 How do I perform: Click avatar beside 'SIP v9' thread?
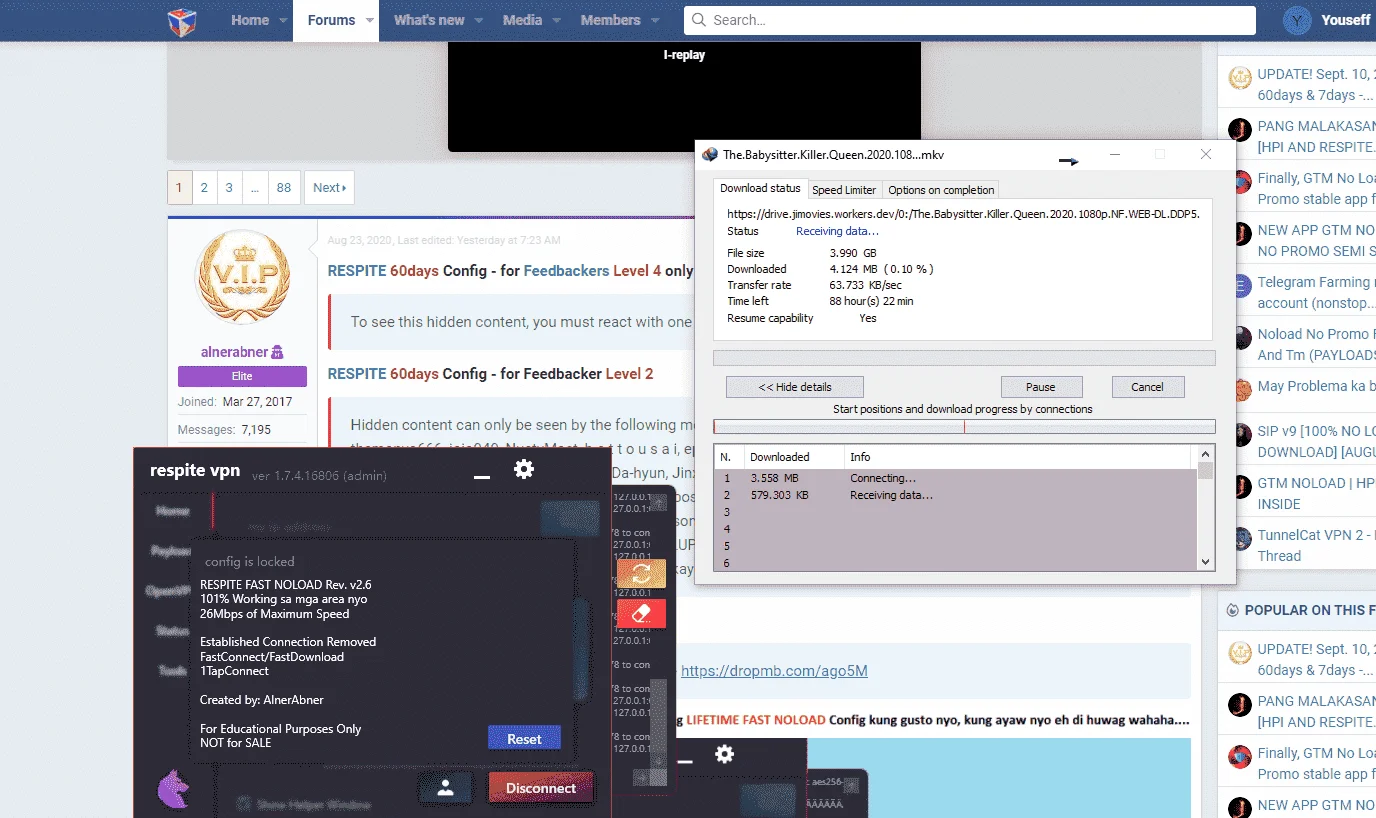pyautogui.click(x=1240, y=435)
